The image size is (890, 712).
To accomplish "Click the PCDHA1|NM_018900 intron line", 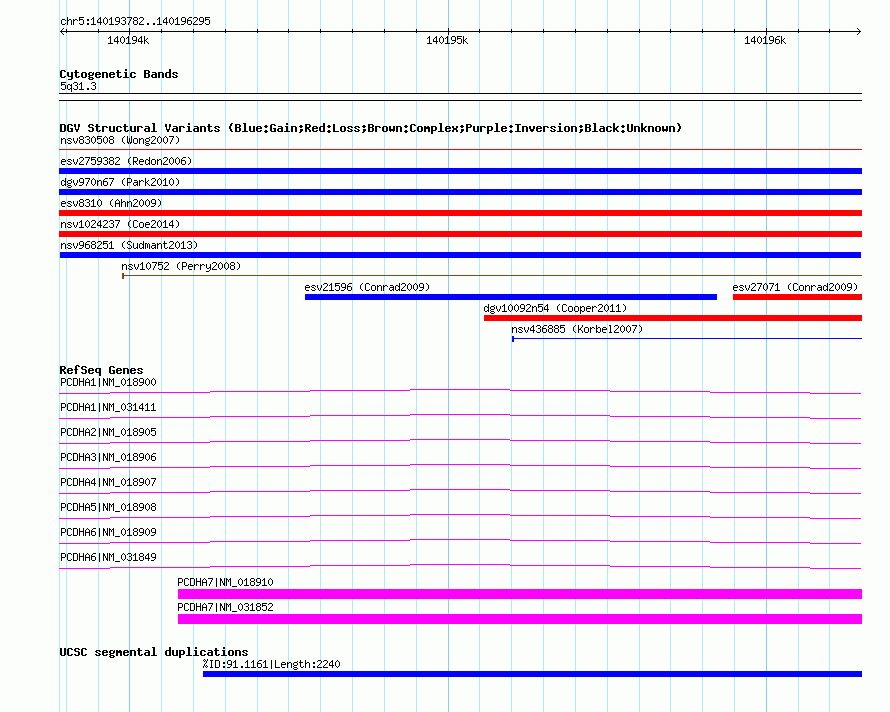I will (x=460, y=391).
